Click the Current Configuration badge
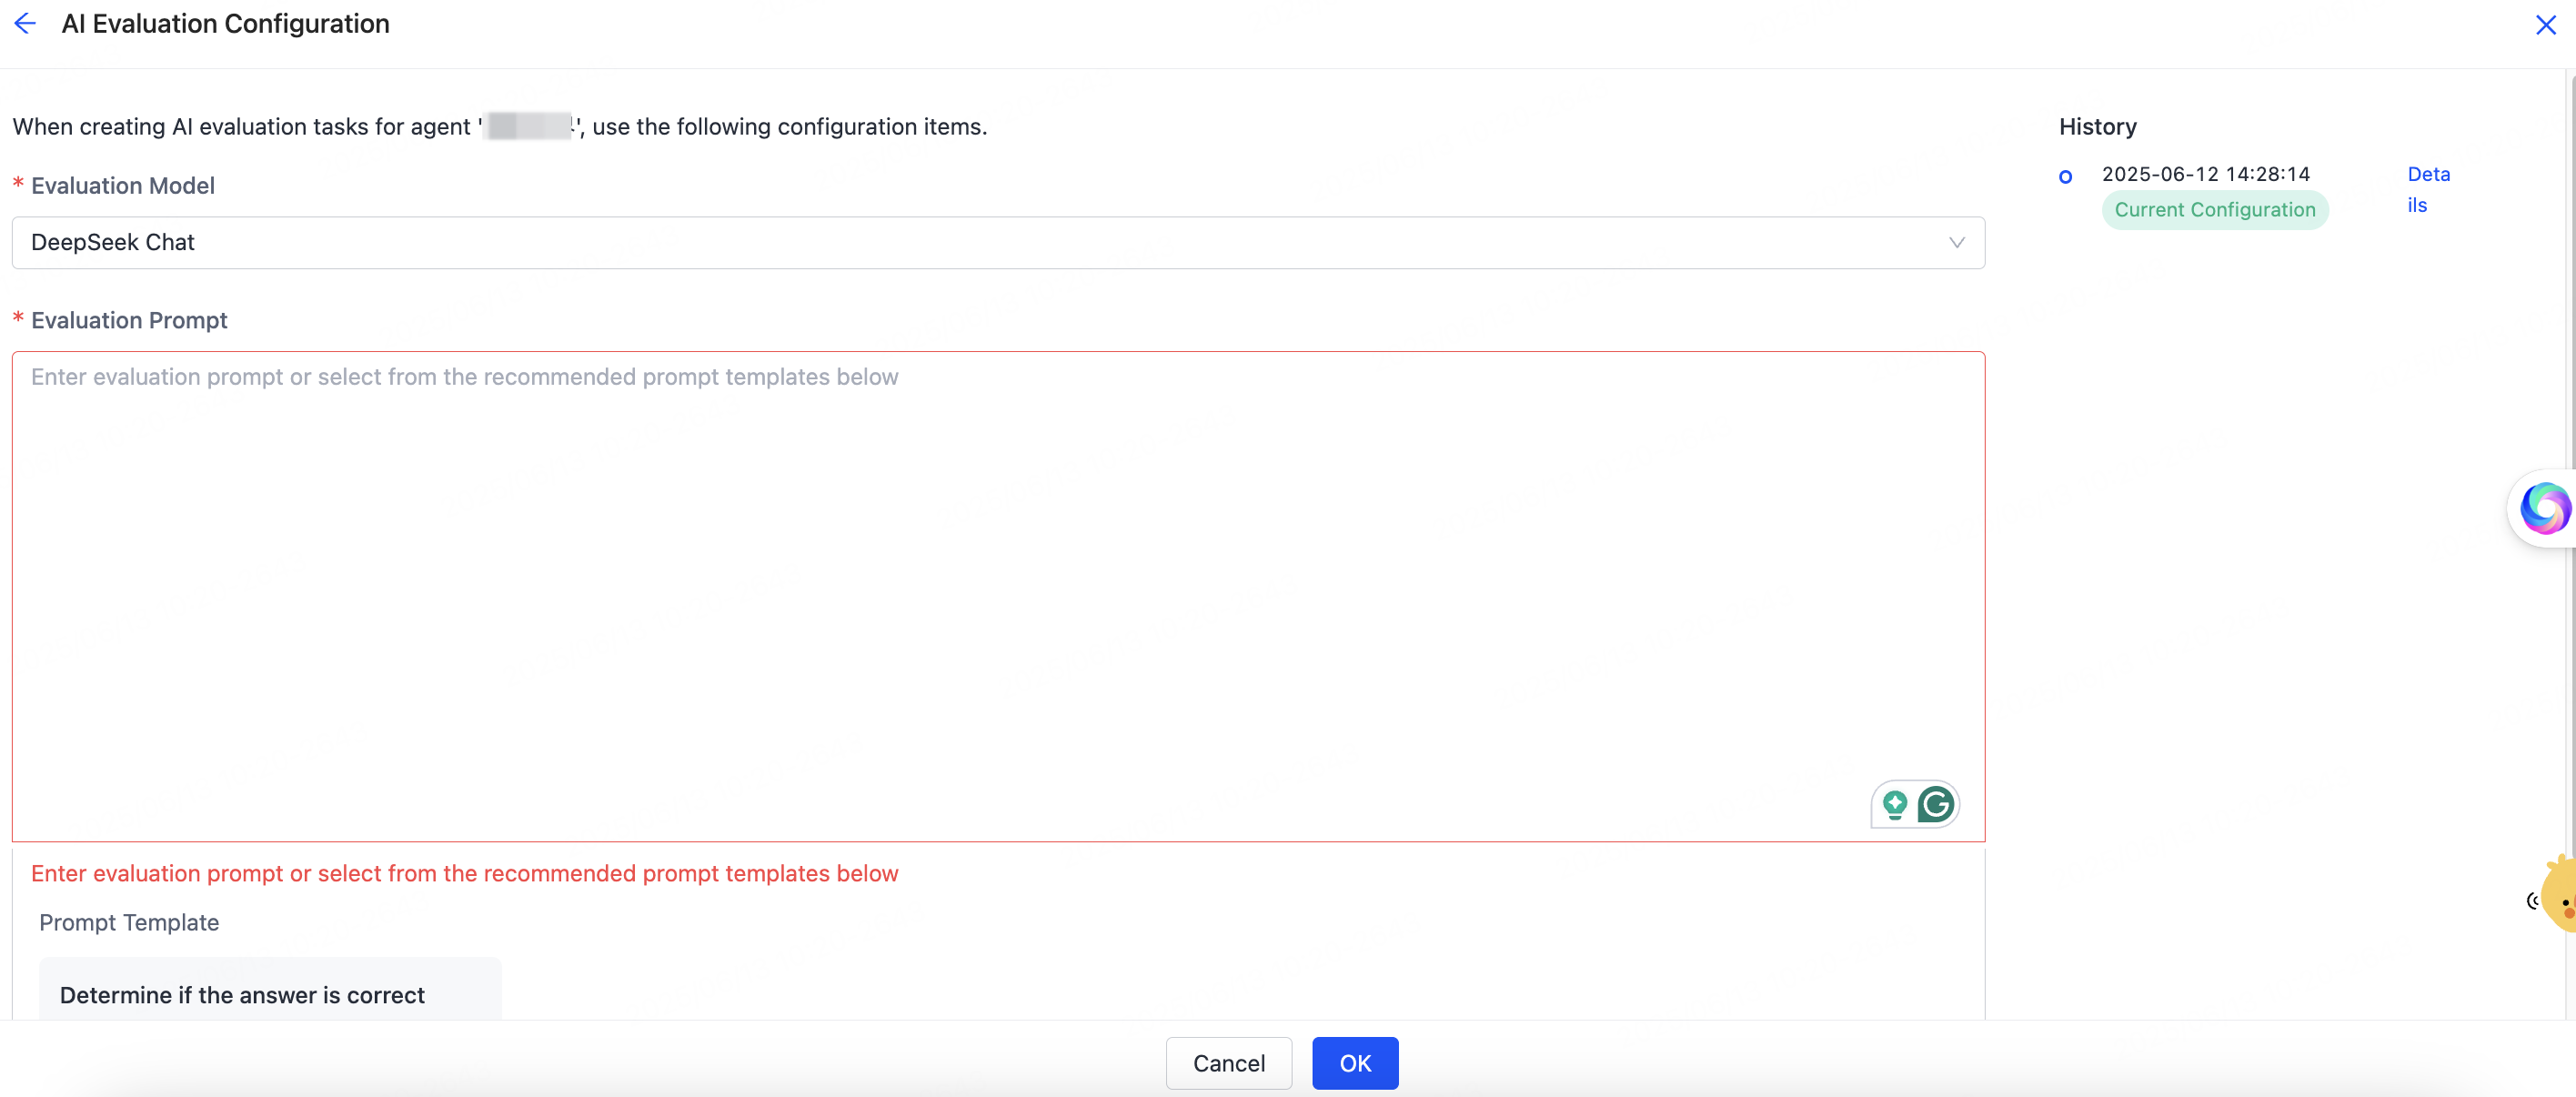The width and height of the screenshot is (2576, 1097). pos(2215,210)
